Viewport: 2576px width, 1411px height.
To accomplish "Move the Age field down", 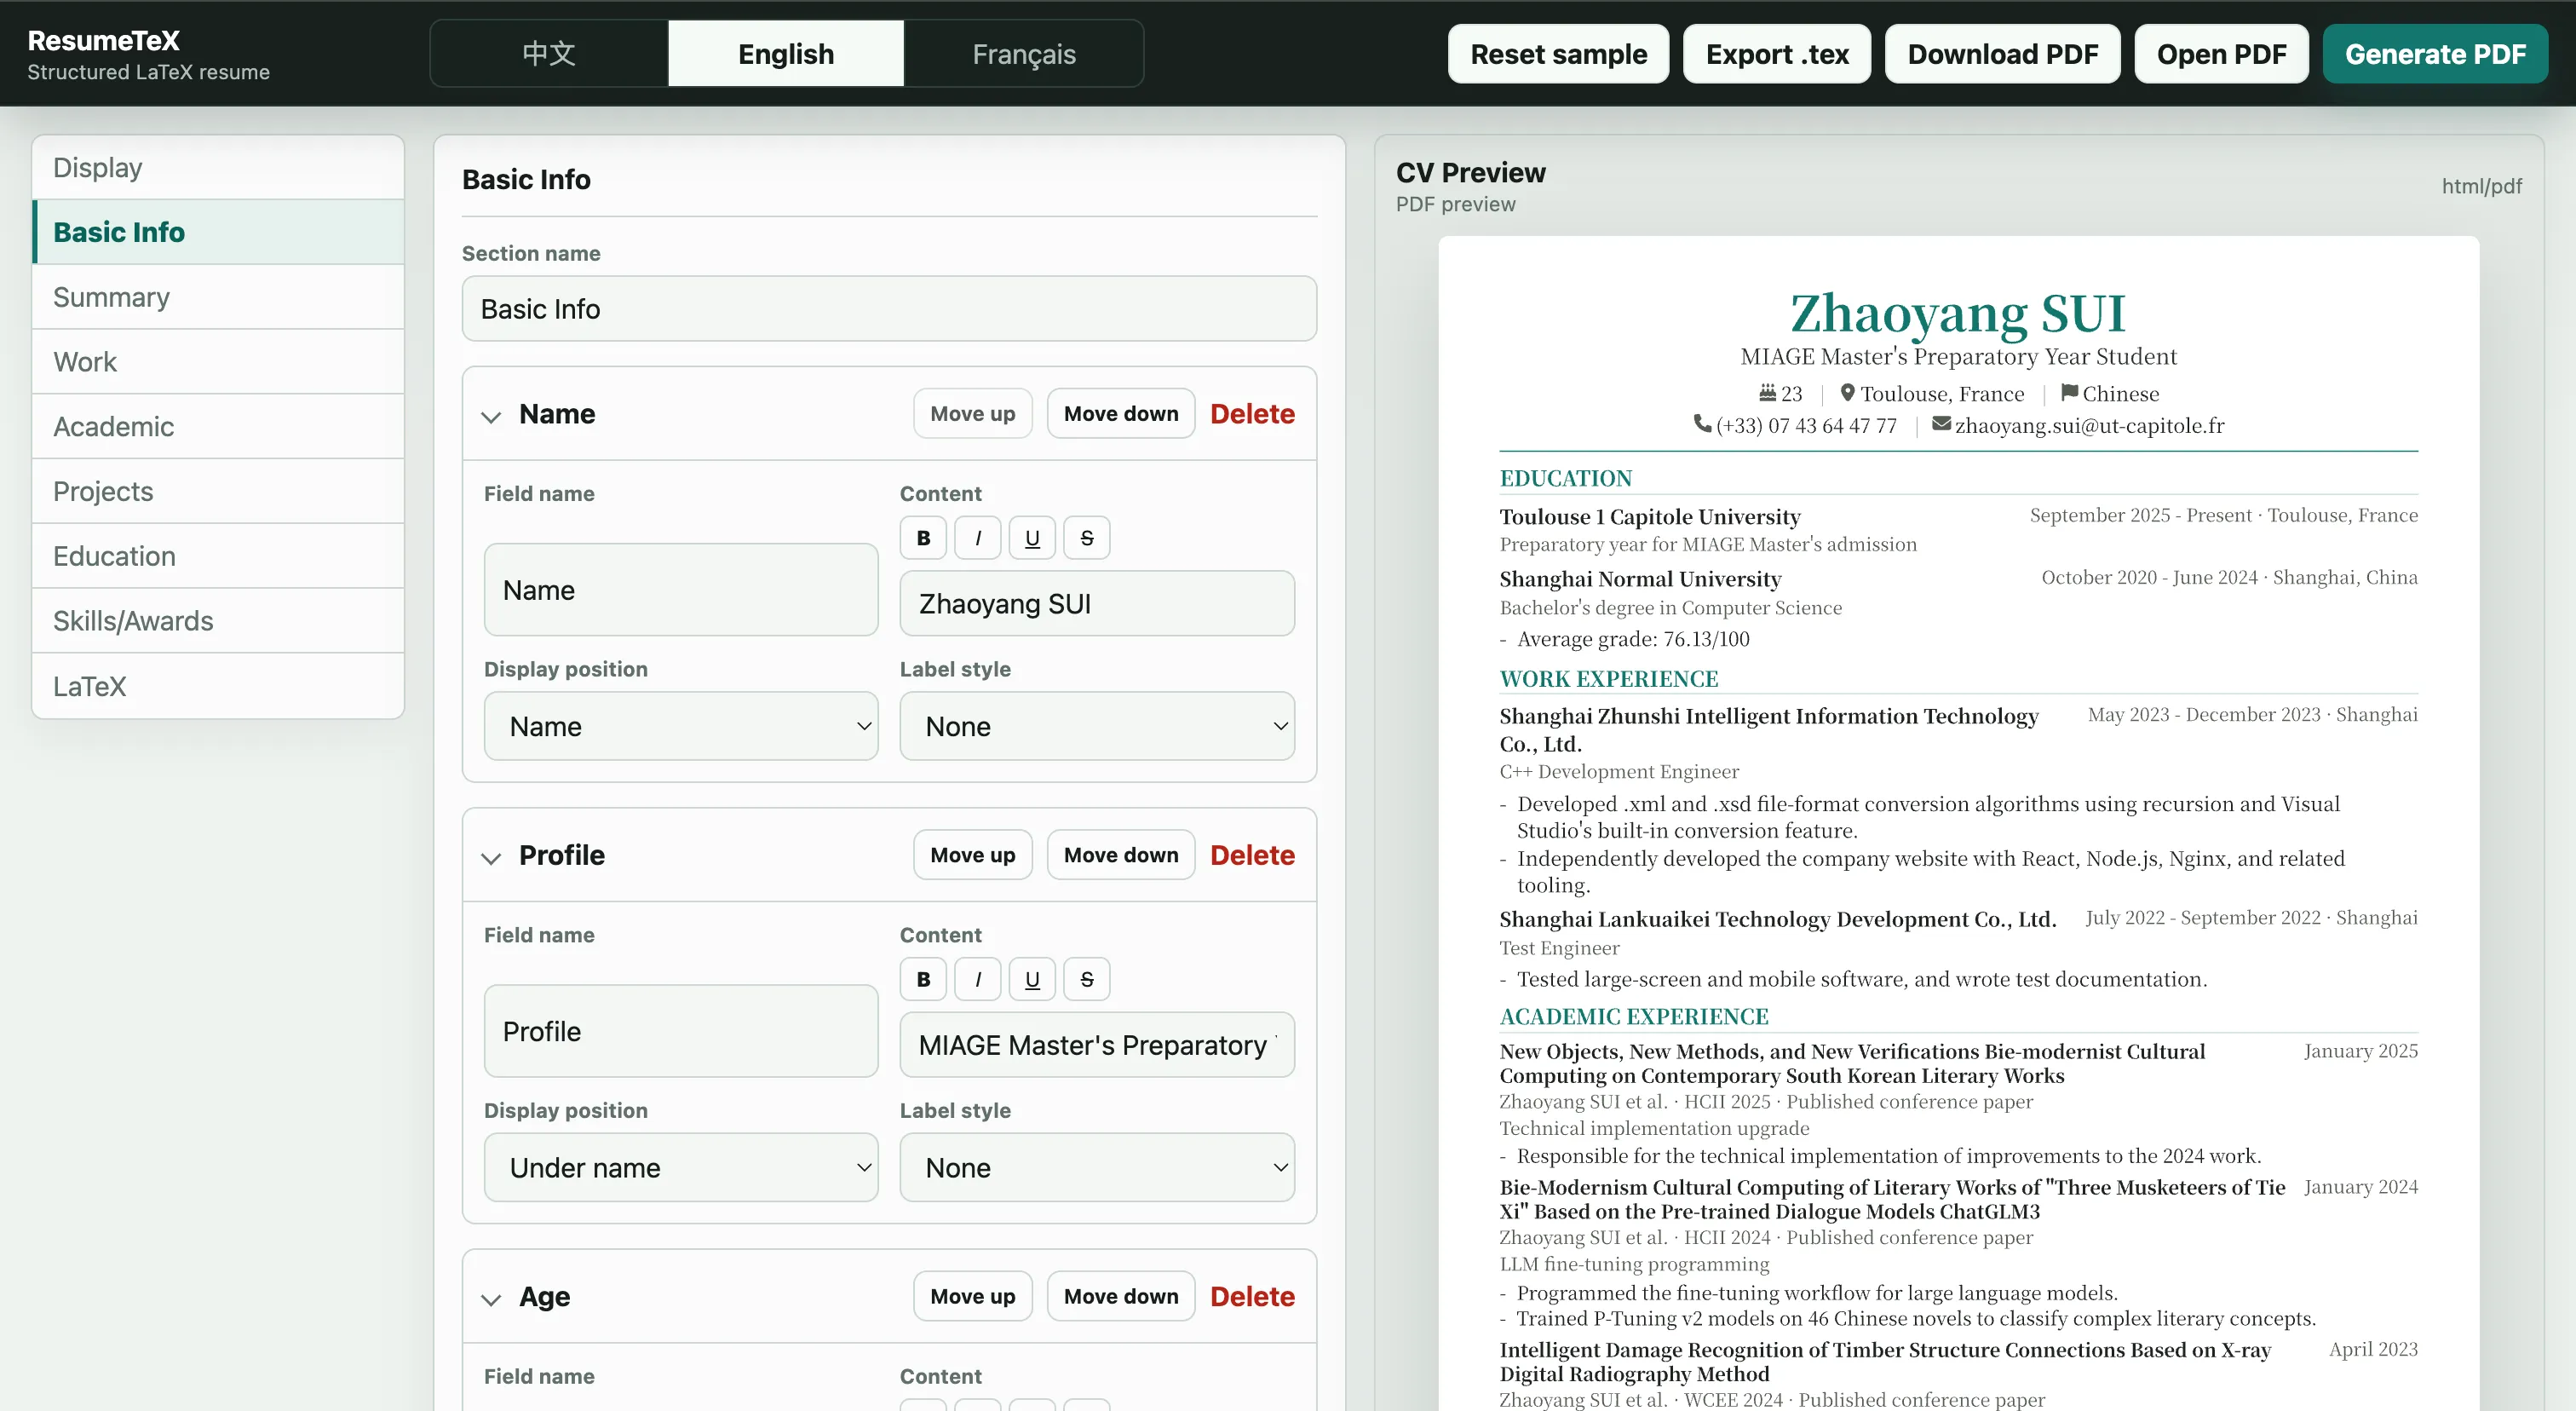I will point(1121,1297).
